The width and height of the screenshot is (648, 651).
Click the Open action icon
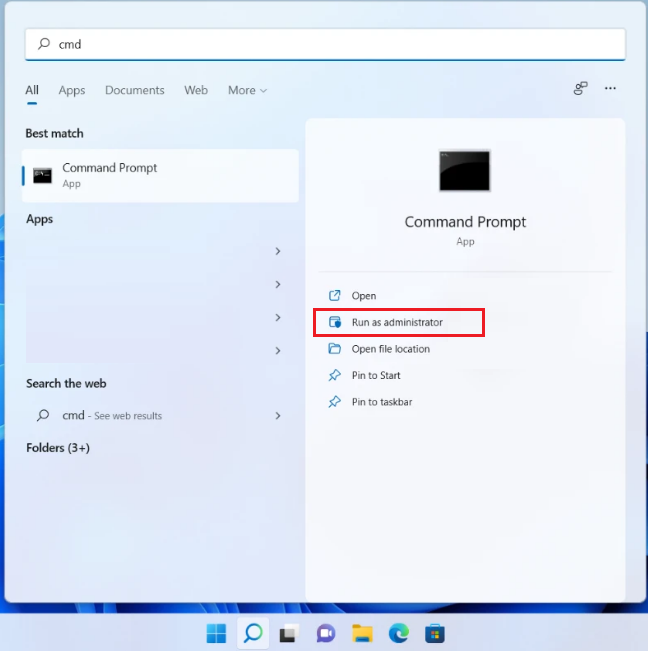(335, 296)
